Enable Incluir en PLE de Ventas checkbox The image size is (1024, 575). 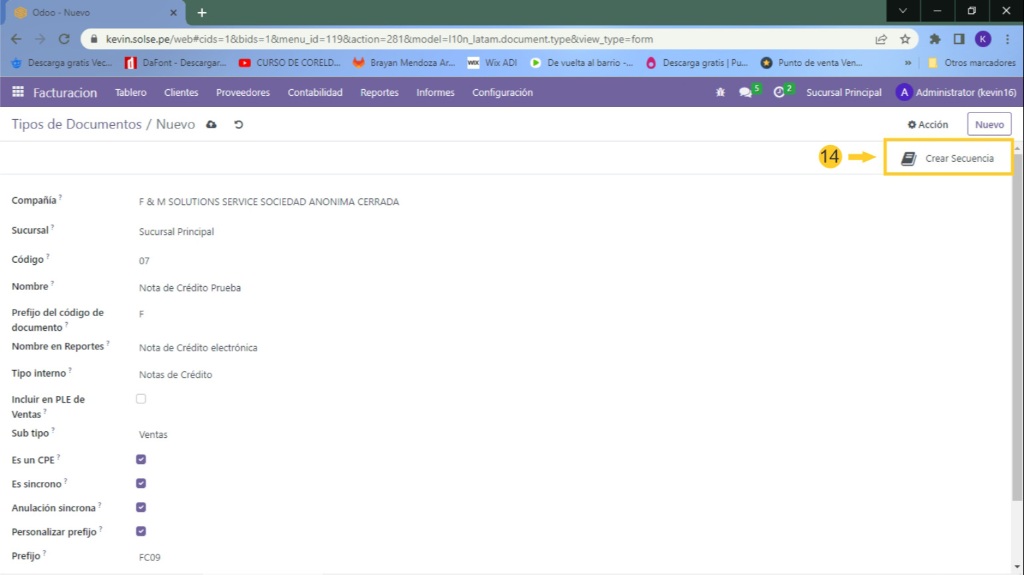pyautogui.click(x=141, y=399)
